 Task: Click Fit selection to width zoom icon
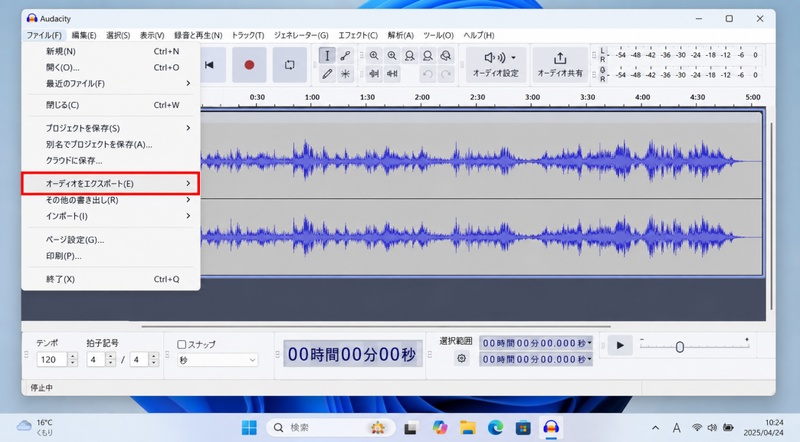click(410, 56)
